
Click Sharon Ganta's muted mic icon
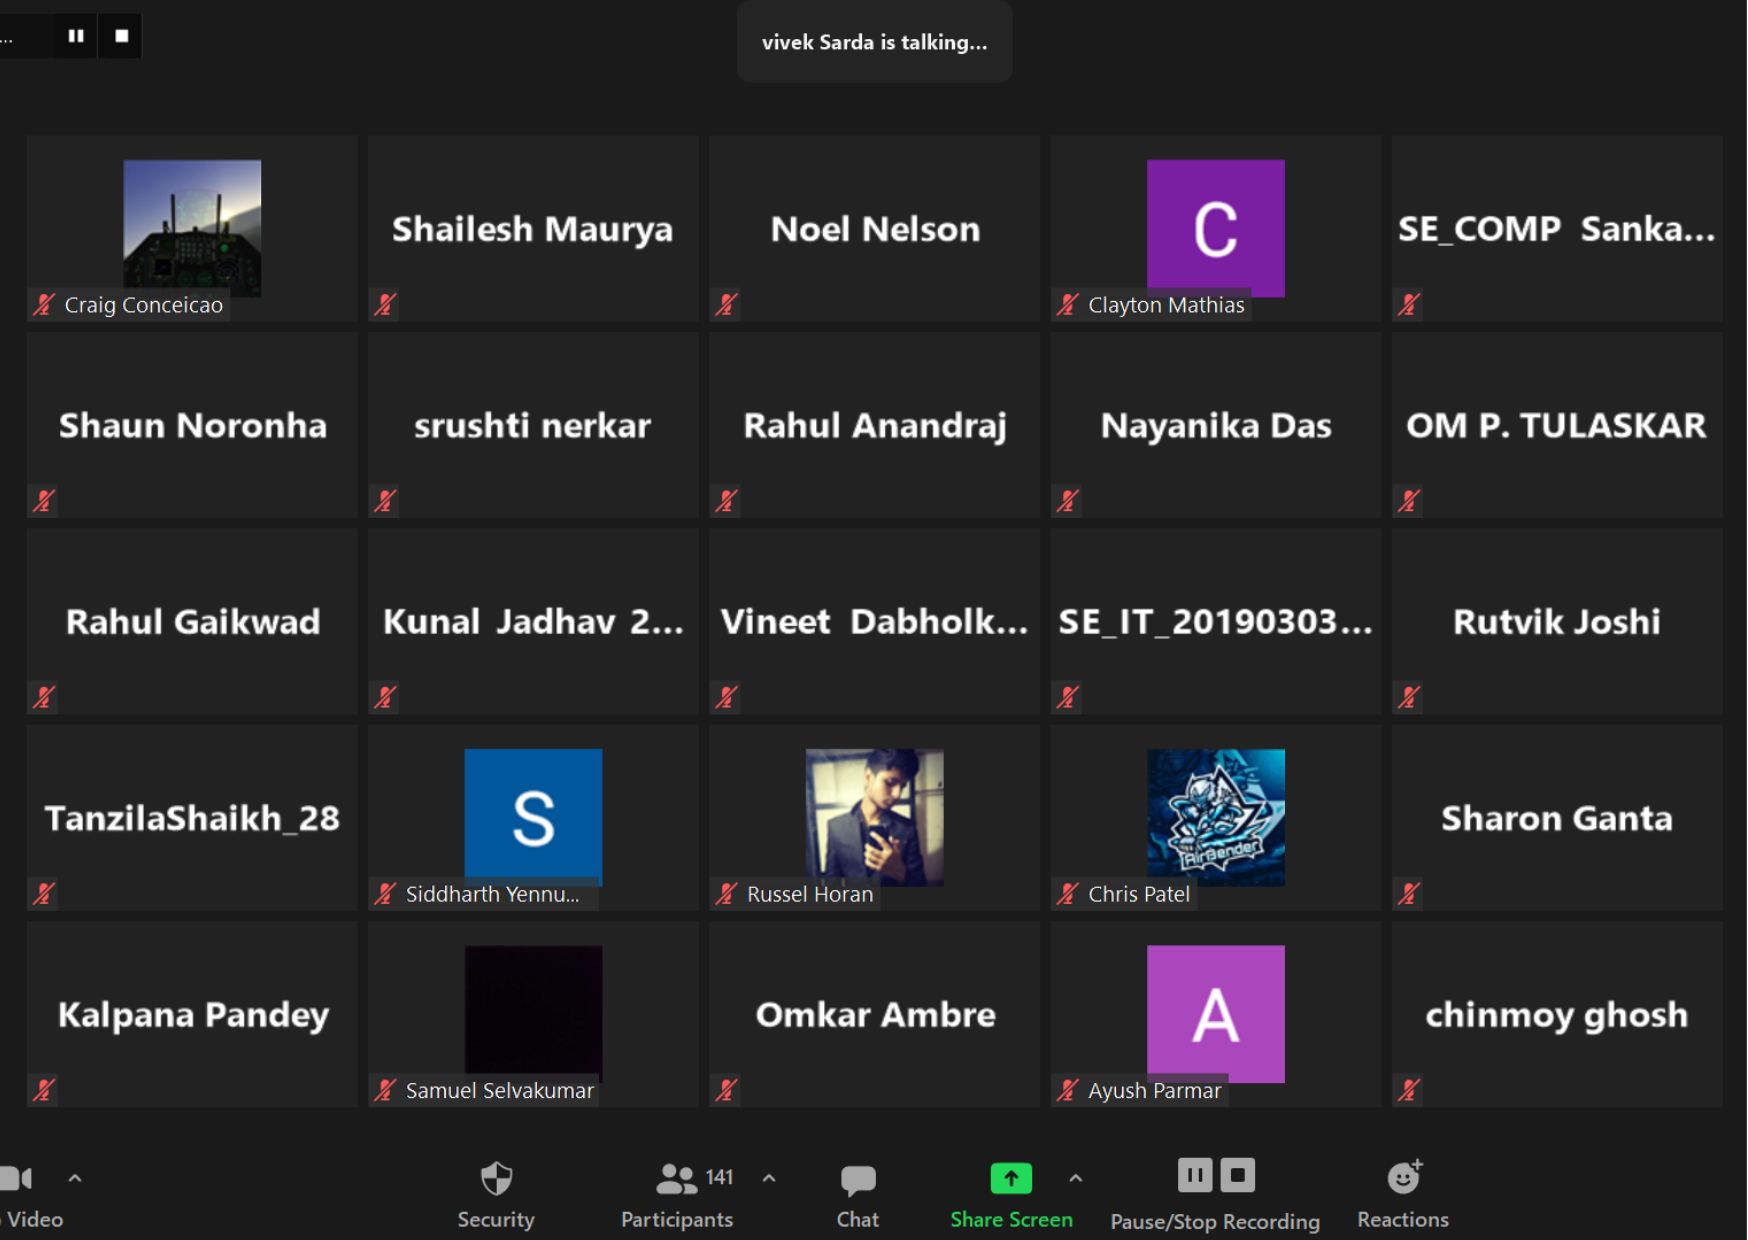coord(1409,893)
